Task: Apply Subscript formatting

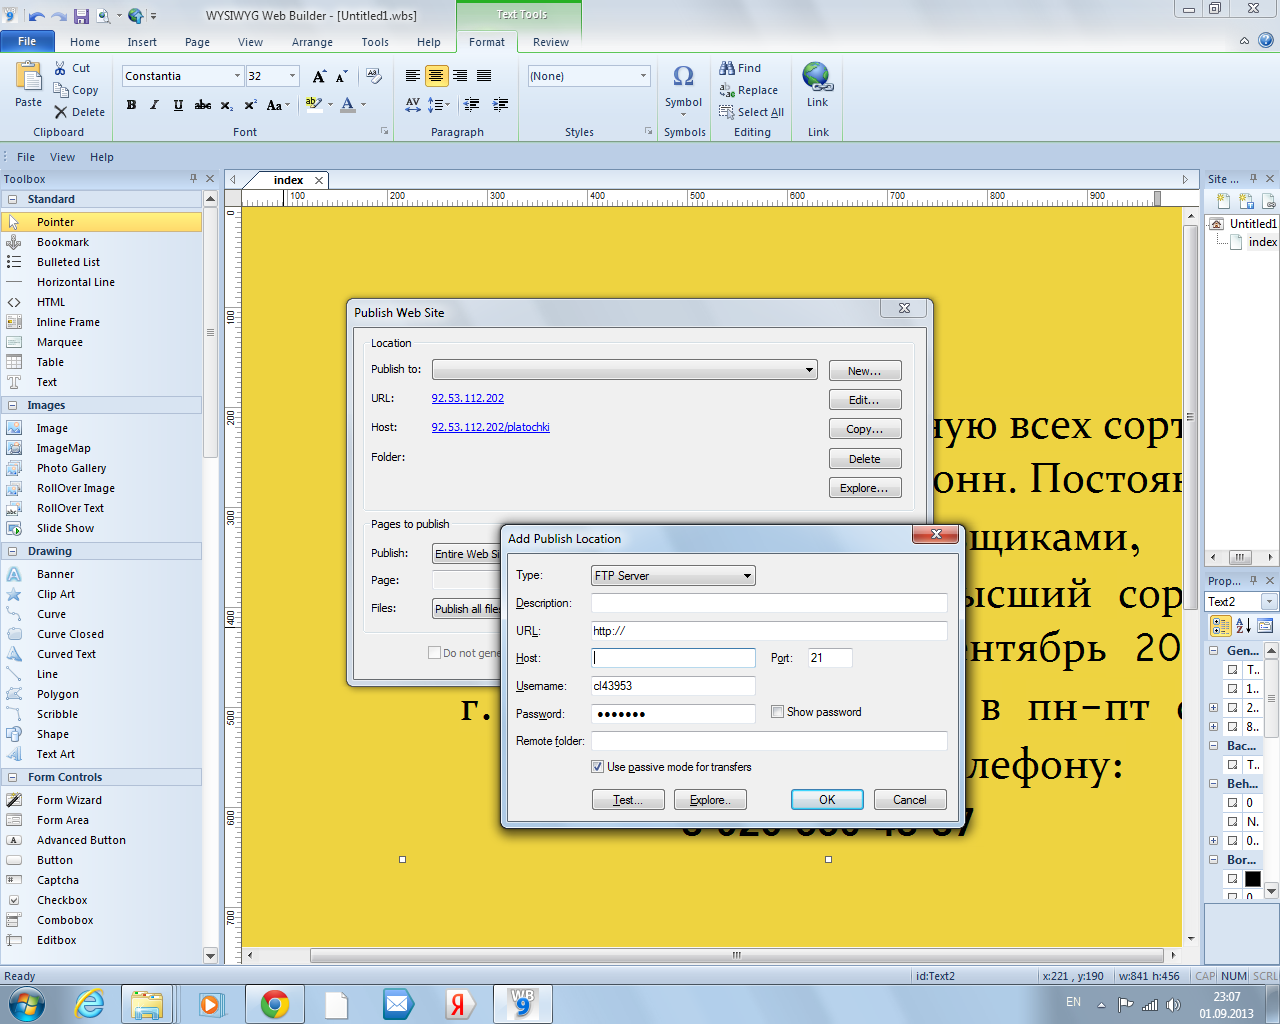Action: (227, 105)
